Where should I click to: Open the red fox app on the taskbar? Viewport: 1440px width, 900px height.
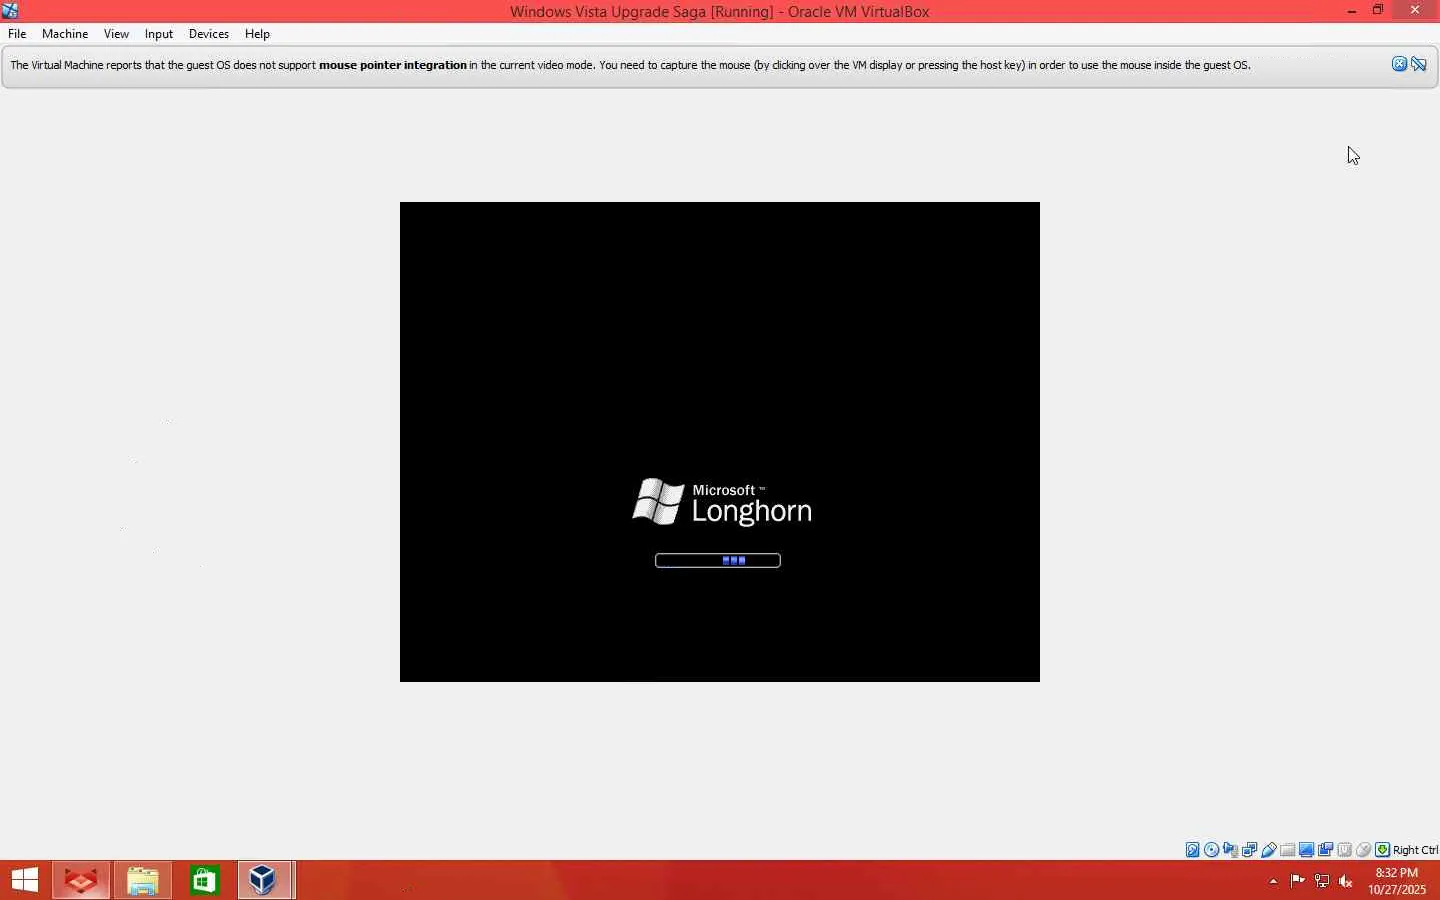(81, 880)
